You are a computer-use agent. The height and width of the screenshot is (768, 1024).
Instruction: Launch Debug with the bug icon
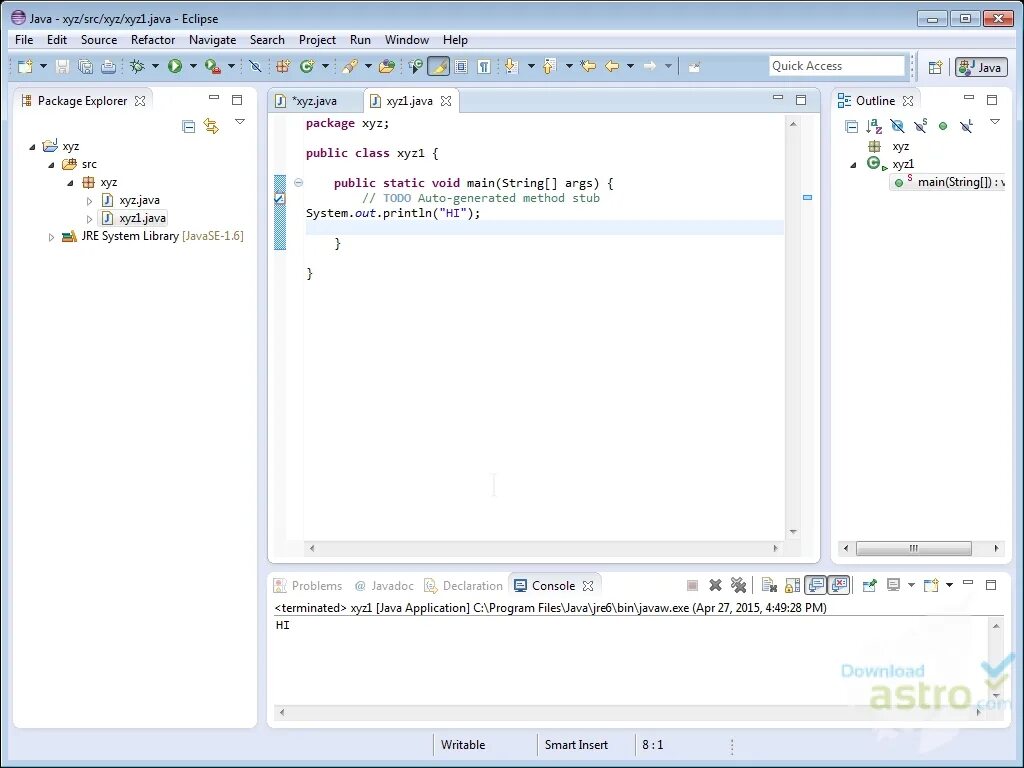(x=137, y=66)
